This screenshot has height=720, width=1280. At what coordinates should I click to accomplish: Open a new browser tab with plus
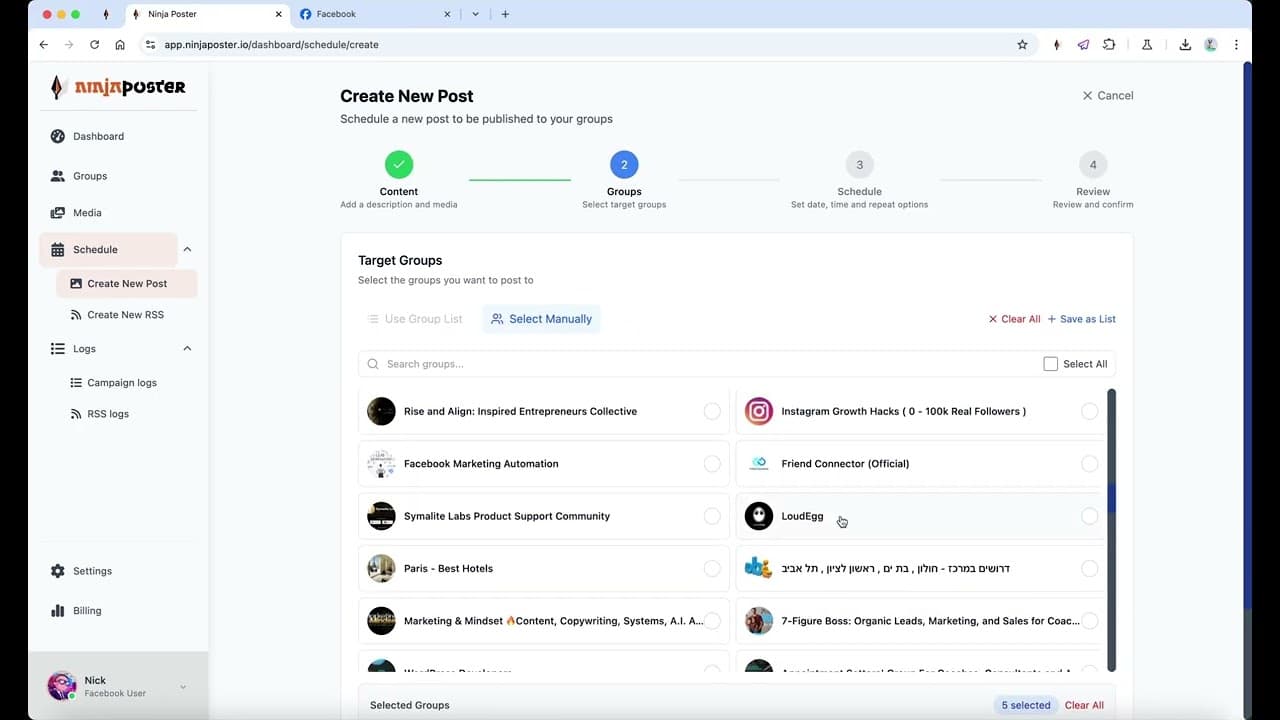tap(505, 14)
